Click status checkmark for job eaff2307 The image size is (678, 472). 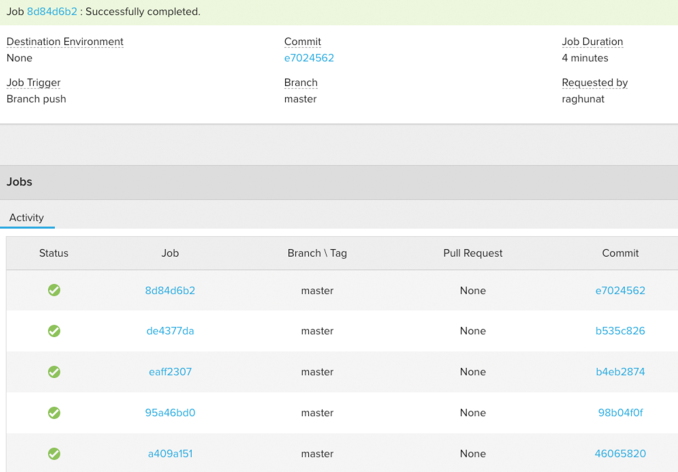54,372
